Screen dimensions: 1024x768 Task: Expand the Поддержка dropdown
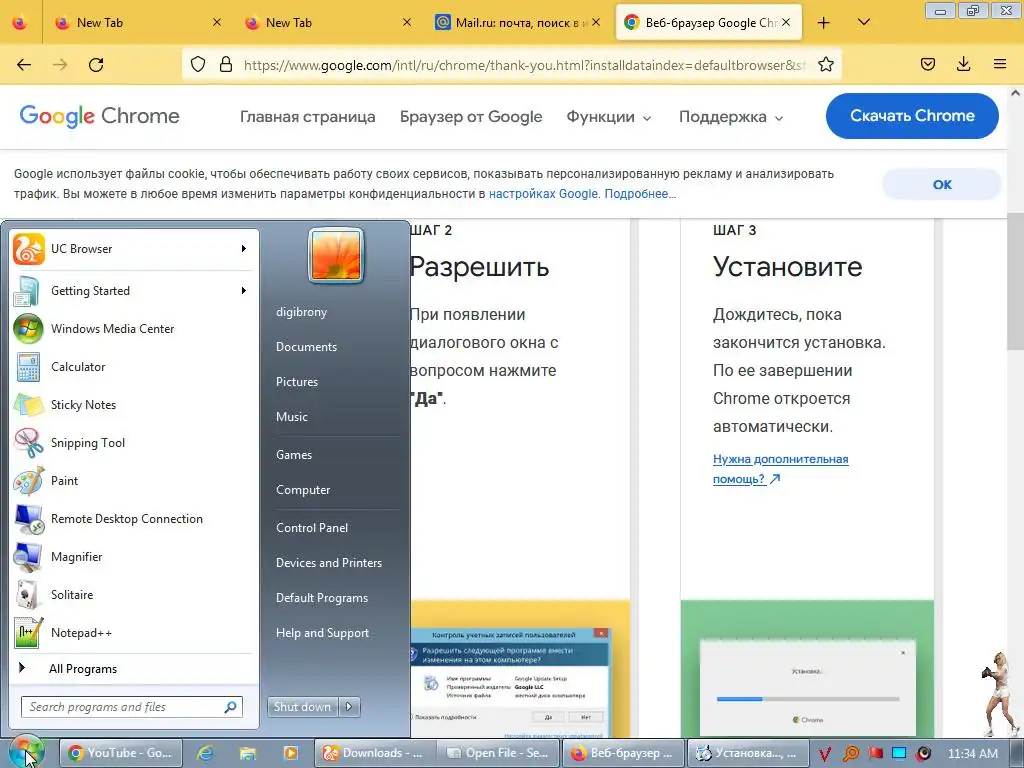tap(731, 117)
